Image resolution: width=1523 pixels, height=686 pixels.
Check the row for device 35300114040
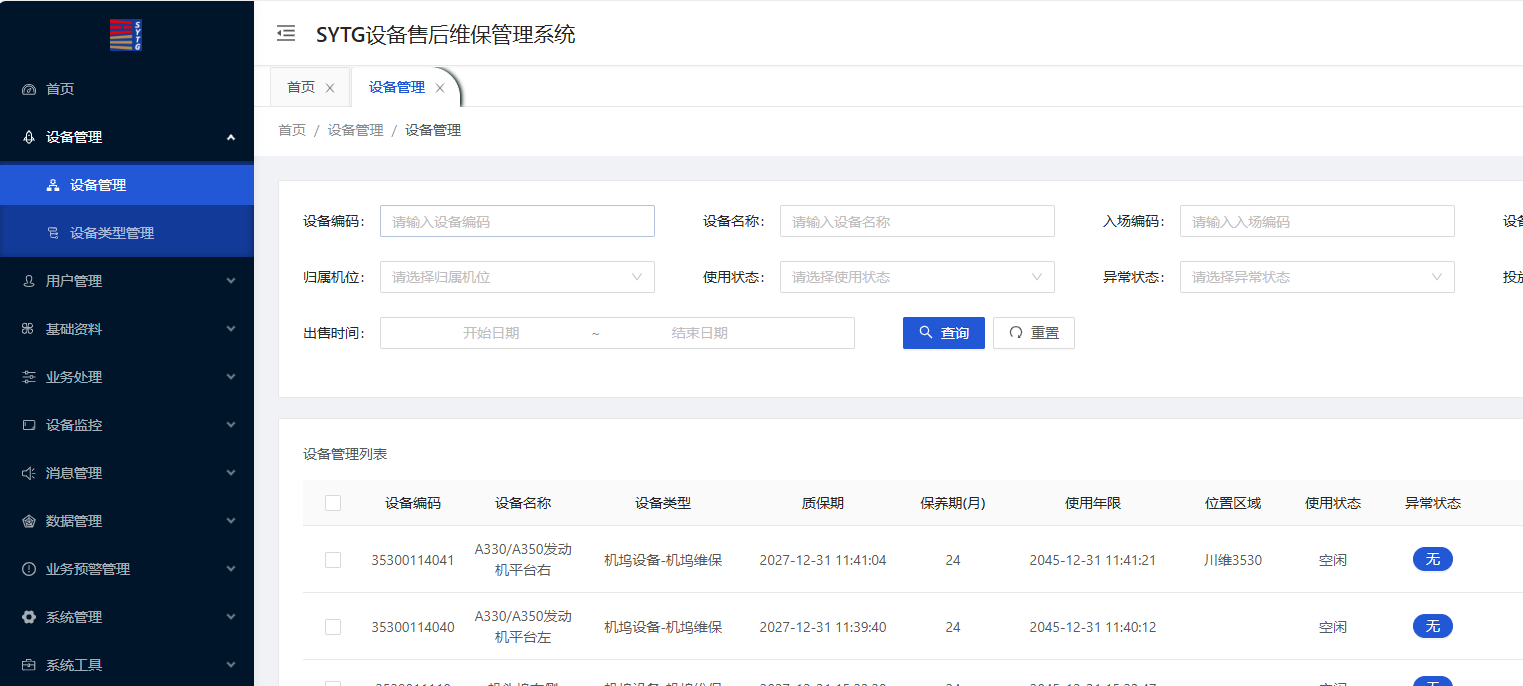pyautogui.click(x=333, y=627)
